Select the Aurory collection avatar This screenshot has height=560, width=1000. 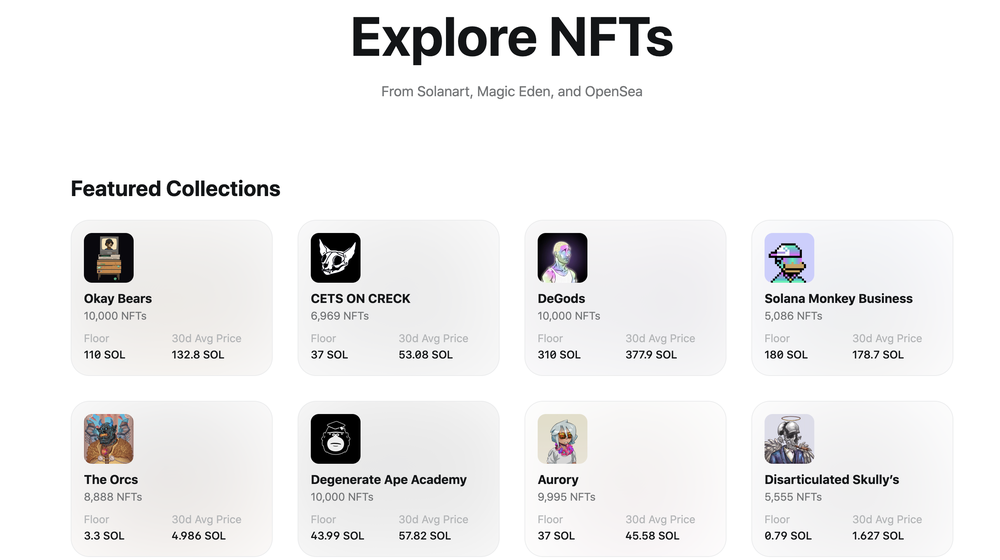tap(563, 439)
